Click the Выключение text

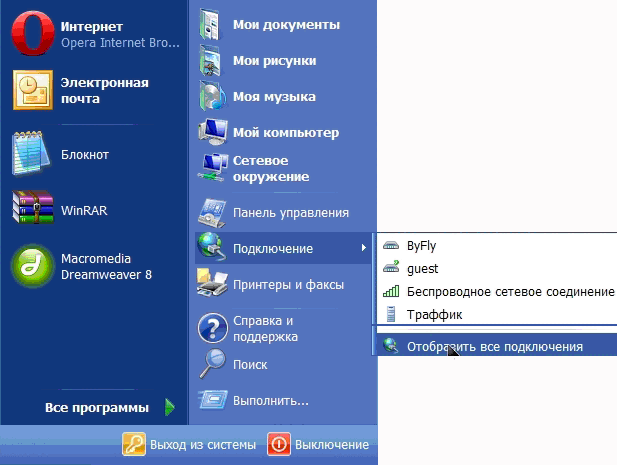tap(332, 445)
